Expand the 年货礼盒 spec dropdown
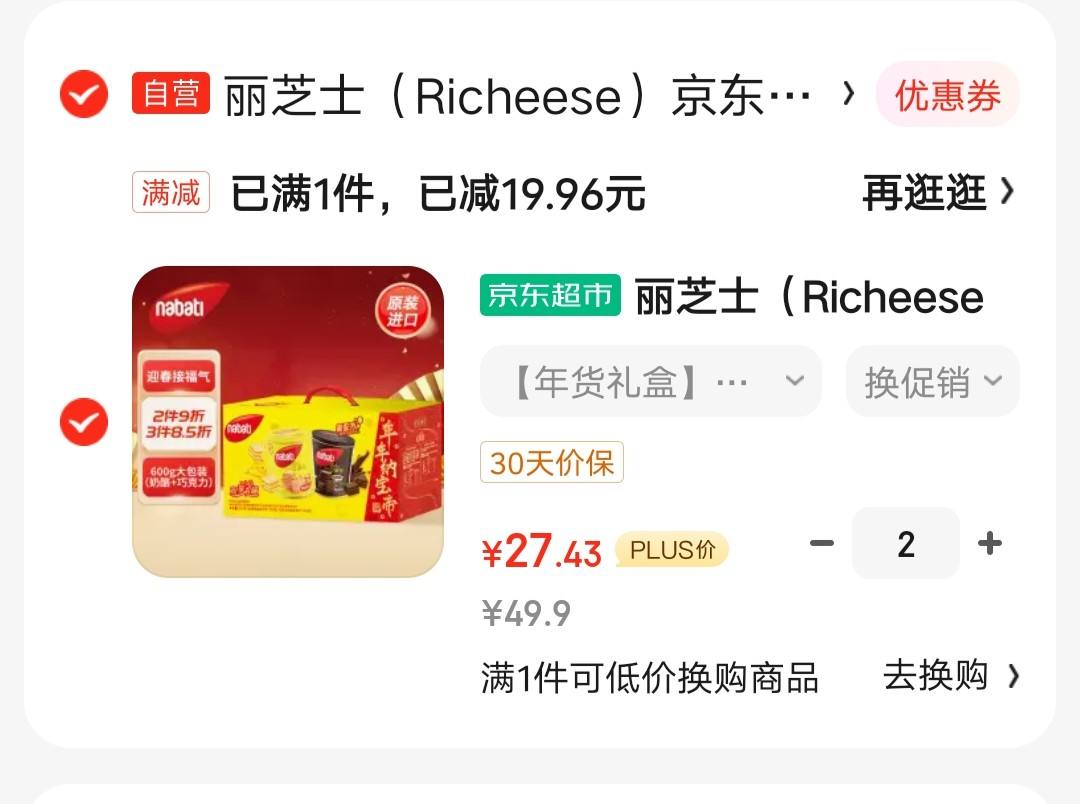The width and height of the screenshot is (1080, 804). click(651, 381)
